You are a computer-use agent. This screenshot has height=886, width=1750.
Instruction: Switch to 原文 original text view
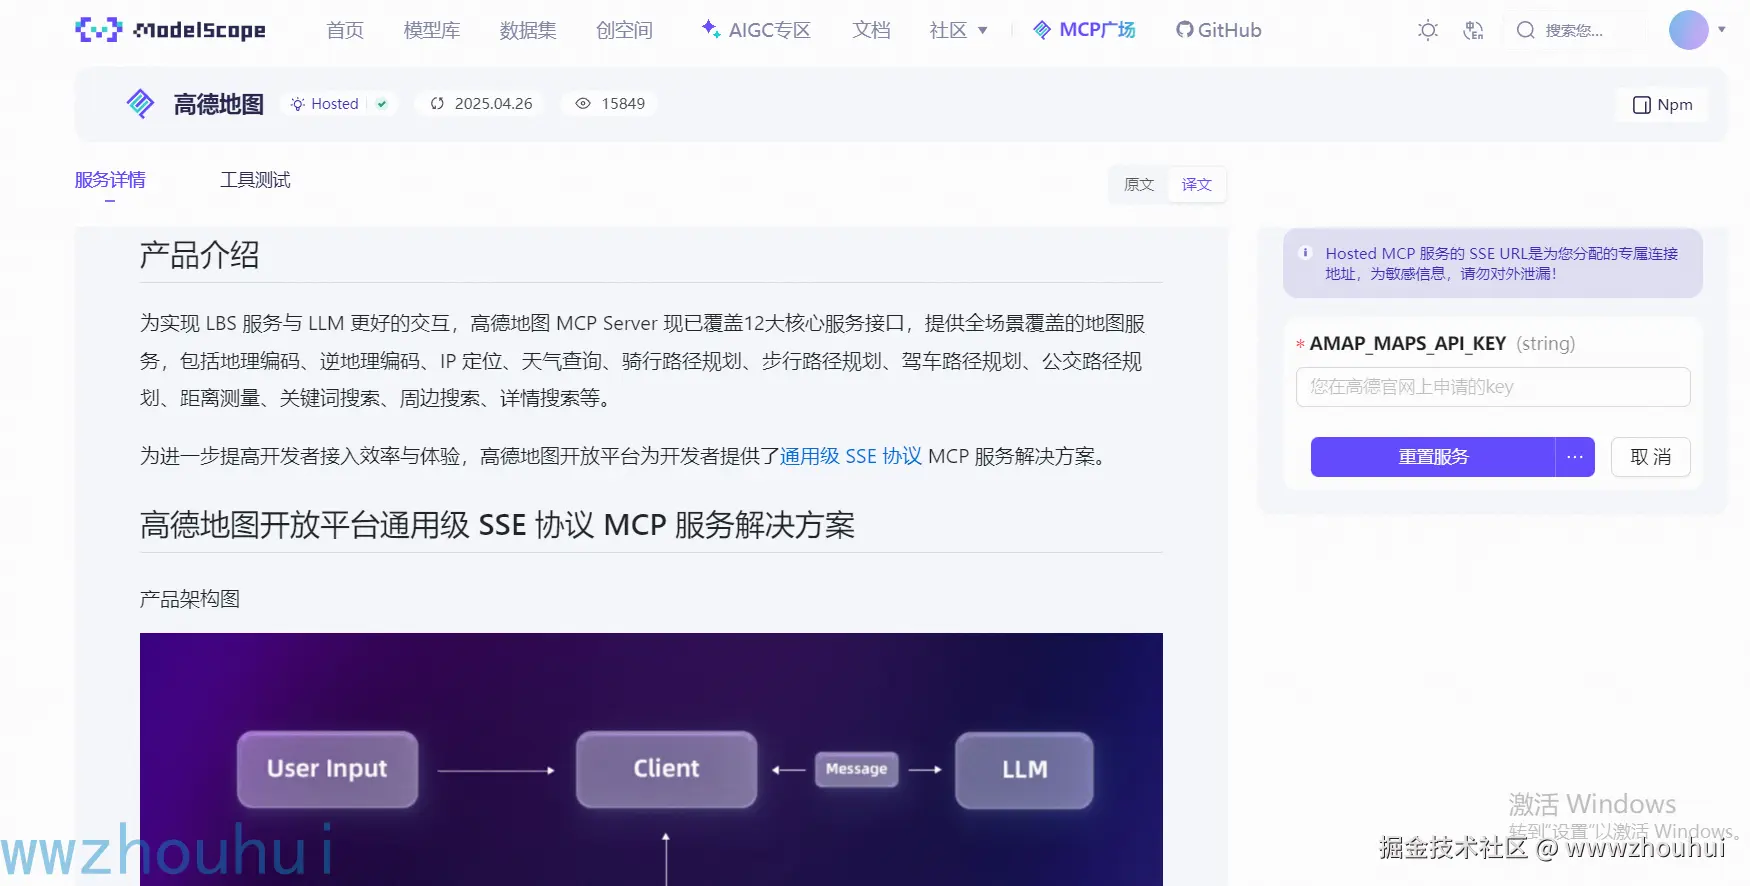tap(1139, 184)
